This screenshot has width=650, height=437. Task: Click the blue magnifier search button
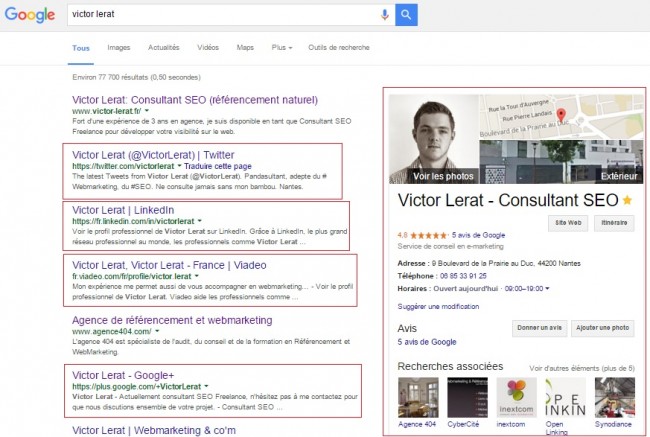(406, 15)
